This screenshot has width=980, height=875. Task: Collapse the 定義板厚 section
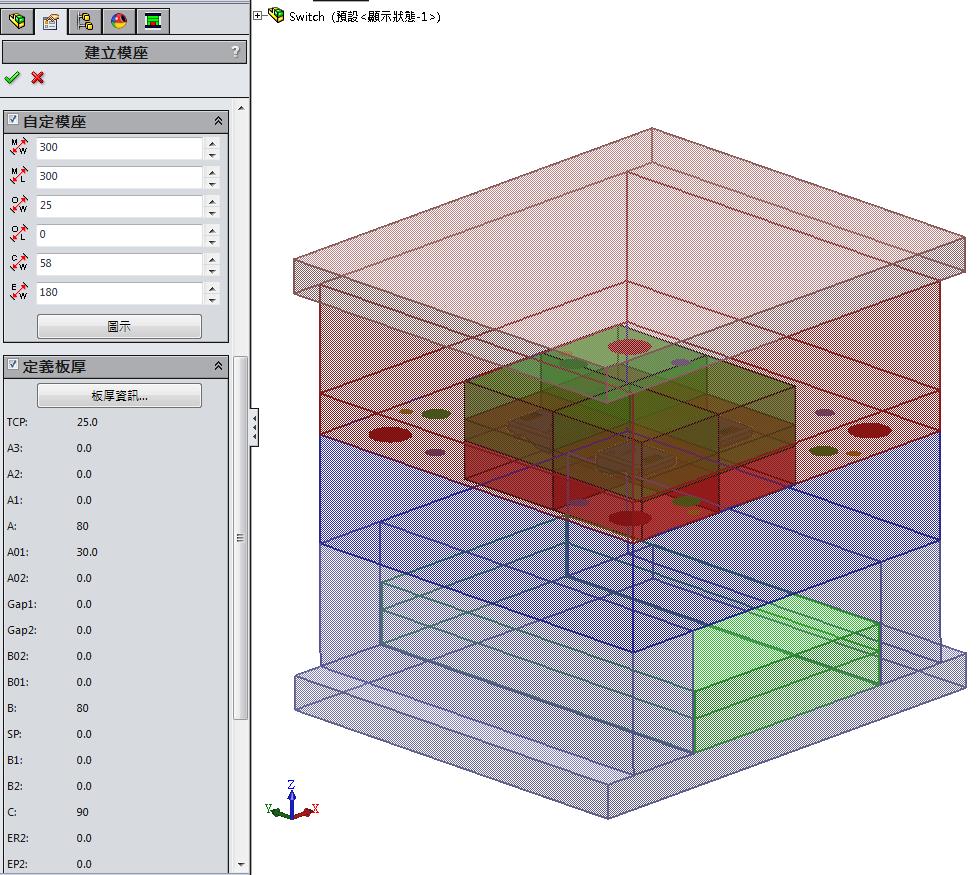point(218,366)
